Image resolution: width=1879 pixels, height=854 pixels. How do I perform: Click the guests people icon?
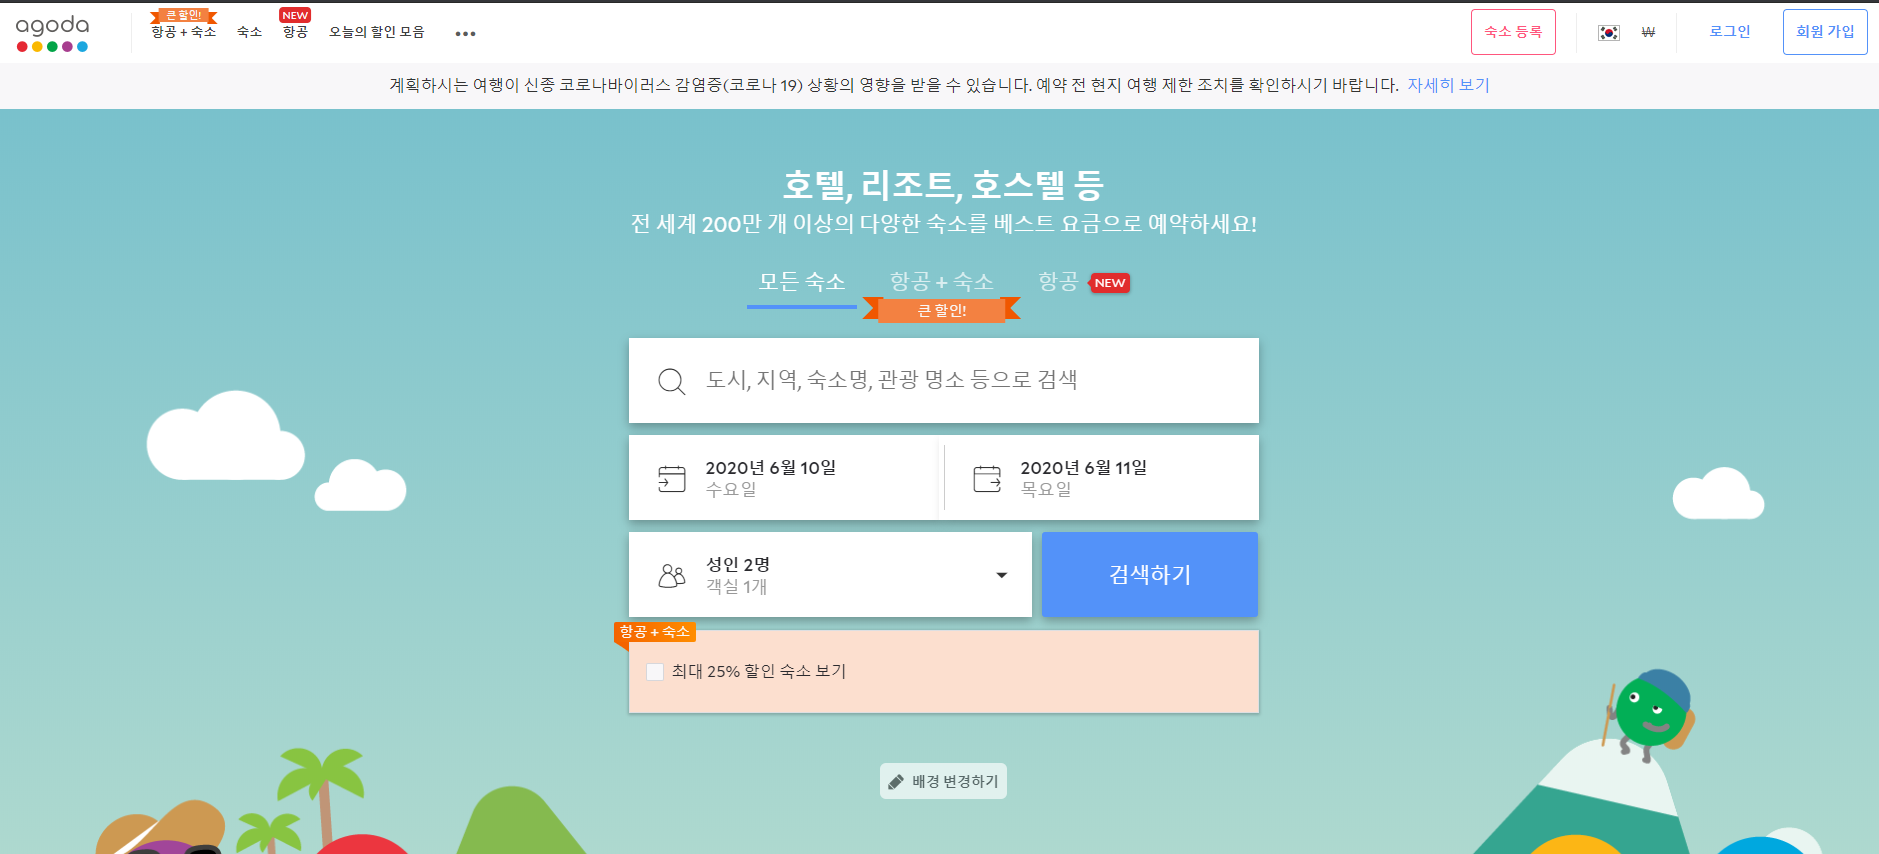coord(672,575)
